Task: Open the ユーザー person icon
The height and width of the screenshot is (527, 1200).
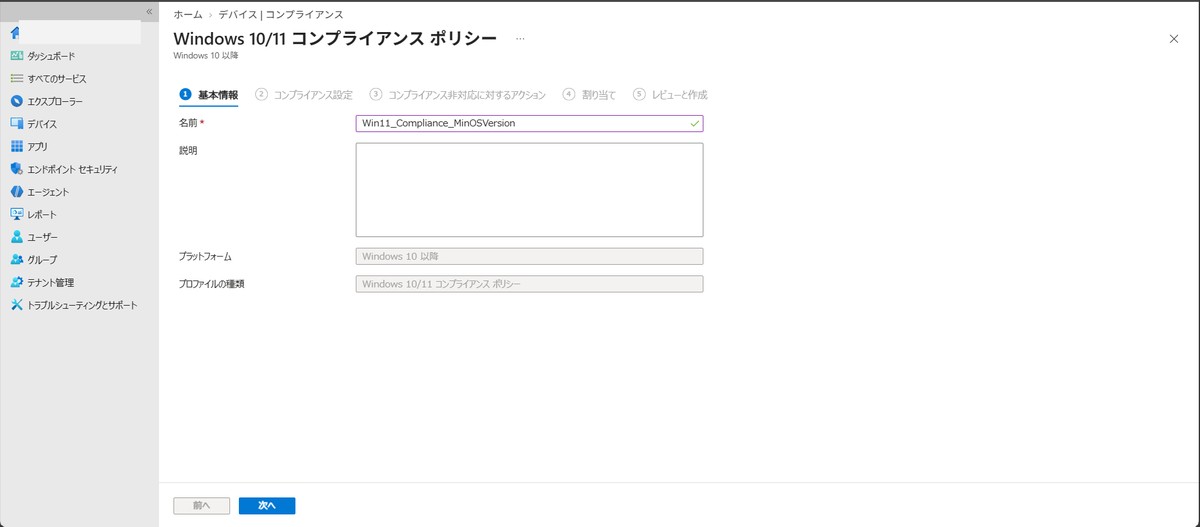Action: [16, 237]
